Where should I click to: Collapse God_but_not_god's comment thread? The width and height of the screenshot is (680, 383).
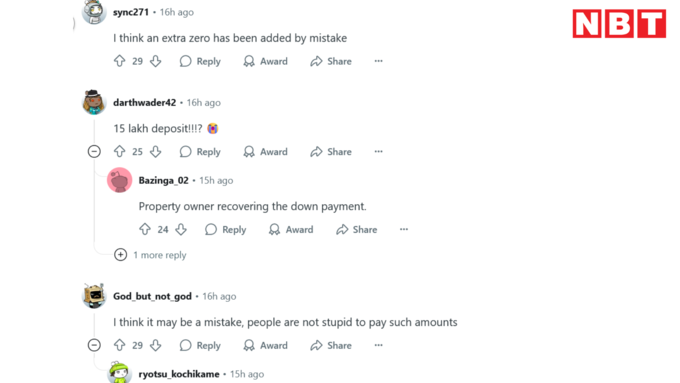(x=94, y=345)
